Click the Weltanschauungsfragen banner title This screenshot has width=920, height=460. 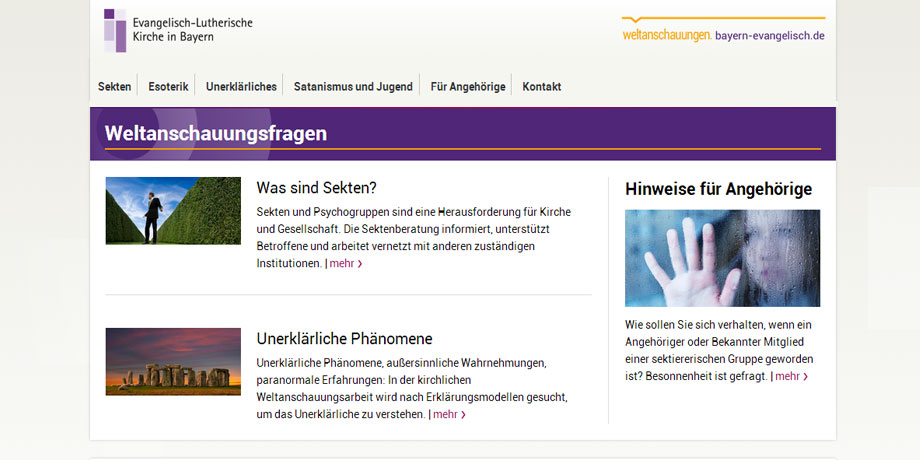point(216,134)
